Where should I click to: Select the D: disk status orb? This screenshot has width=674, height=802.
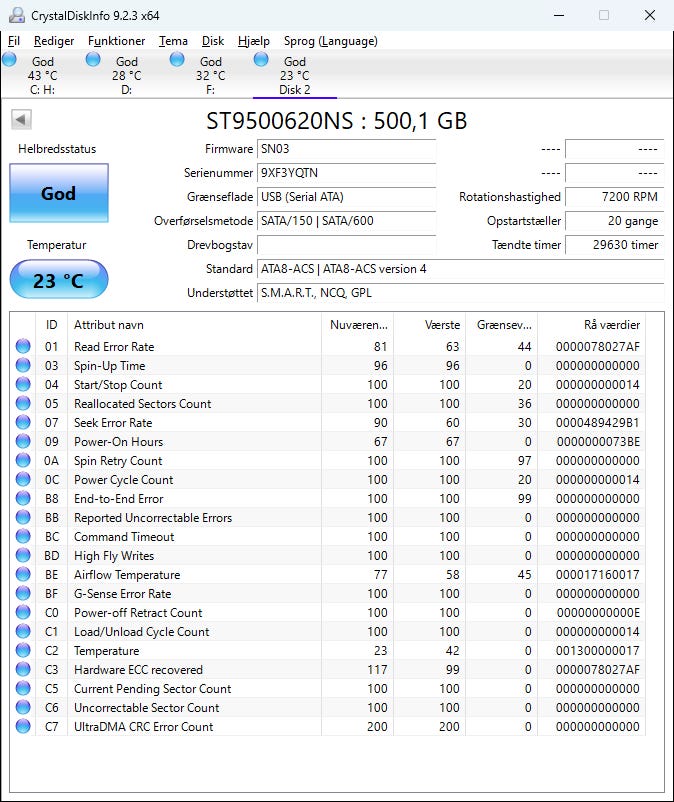tap(93, 60)
